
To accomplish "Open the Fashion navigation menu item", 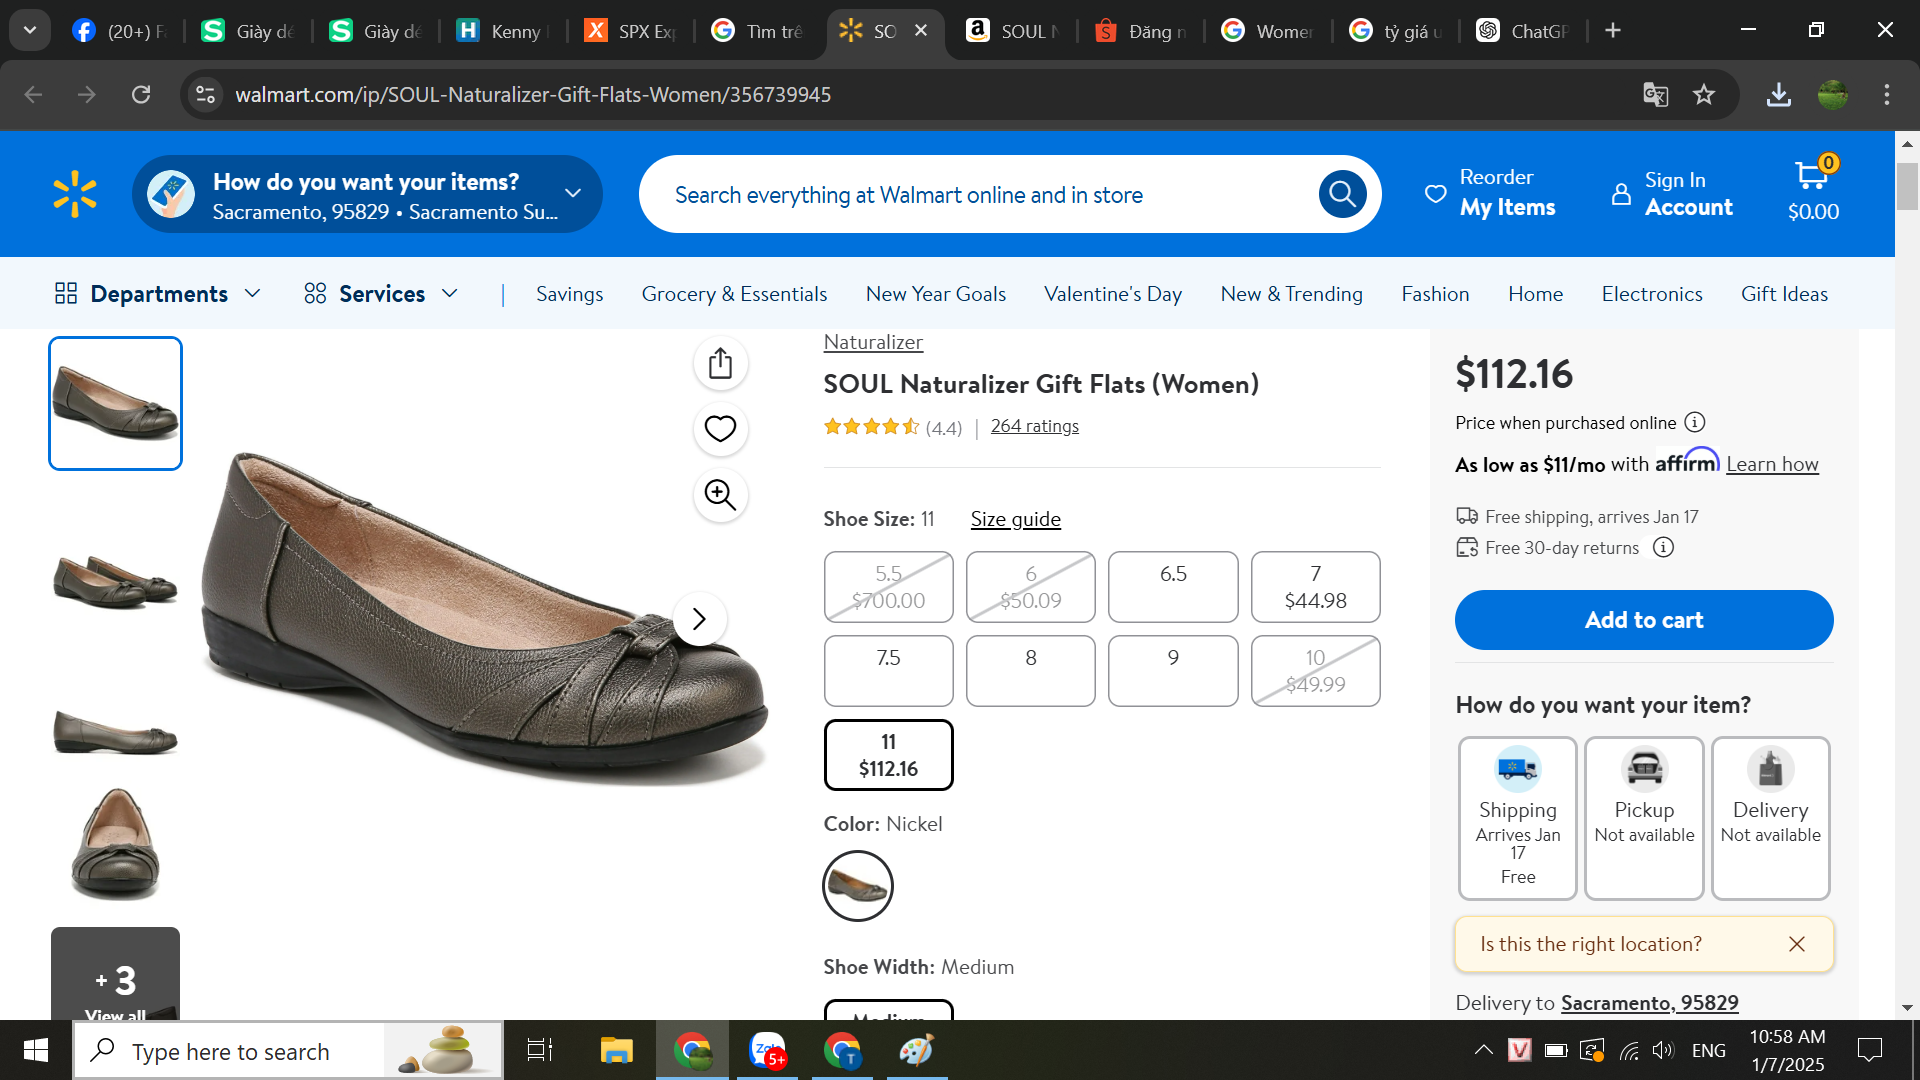I will 1435,294.
